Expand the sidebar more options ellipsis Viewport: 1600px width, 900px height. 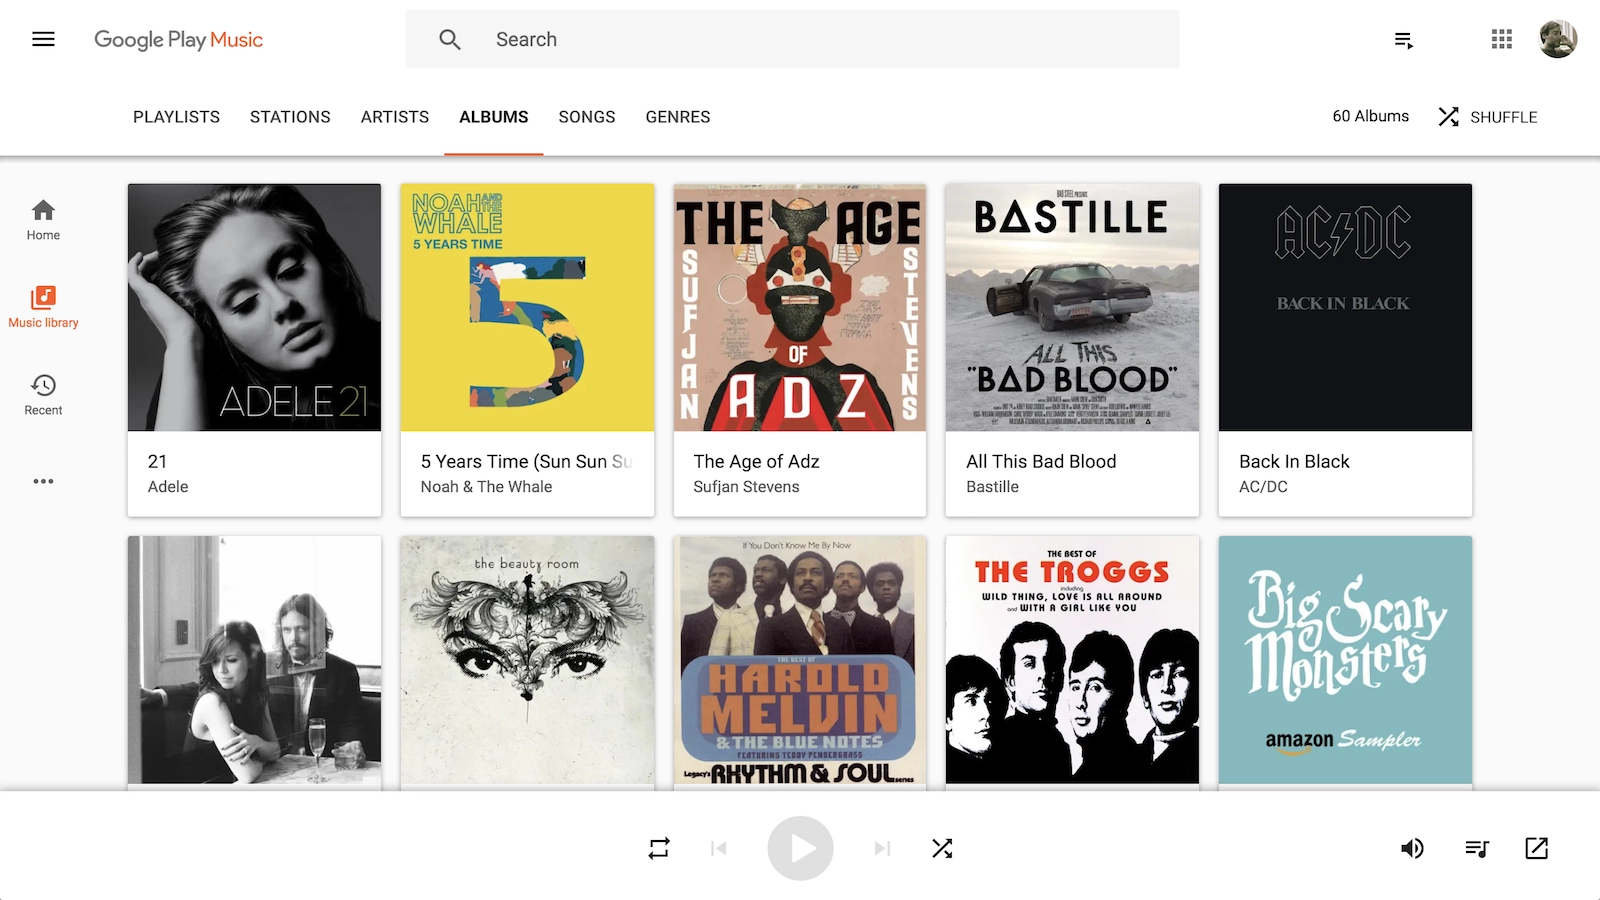coord(43,481)
